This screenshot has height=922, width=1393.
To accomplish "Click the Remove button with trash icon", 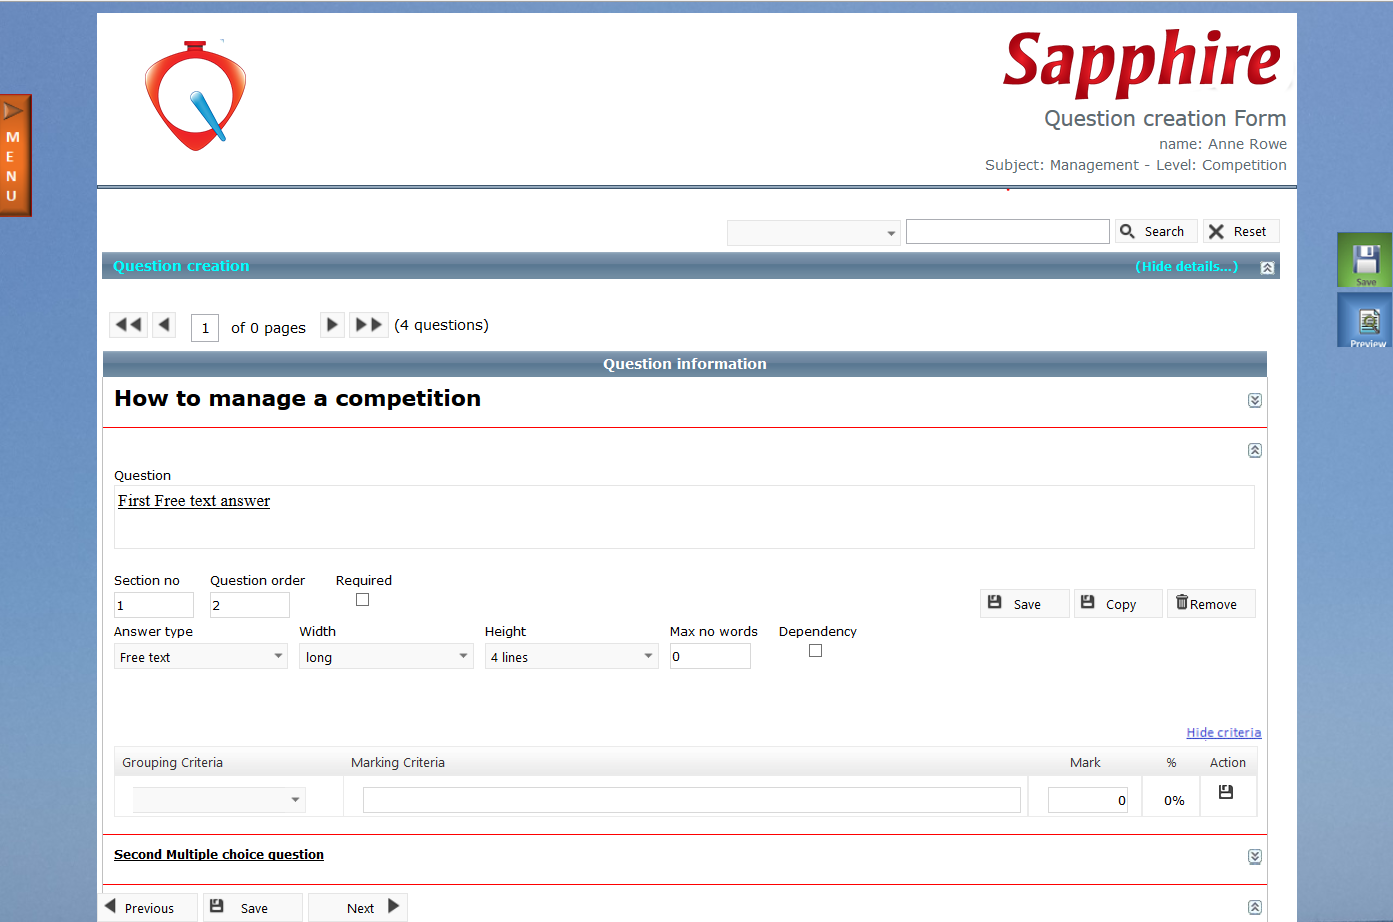I will point(1210,604).
